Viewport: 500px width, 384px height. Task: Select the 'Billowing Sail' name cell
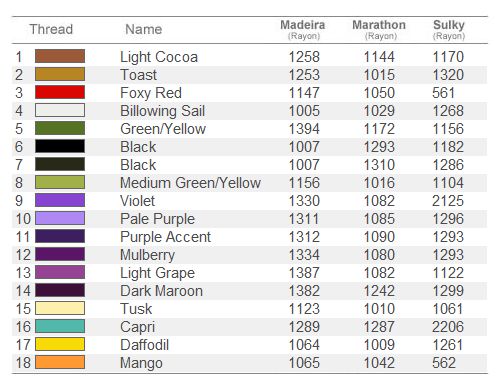tap(163, 111)
